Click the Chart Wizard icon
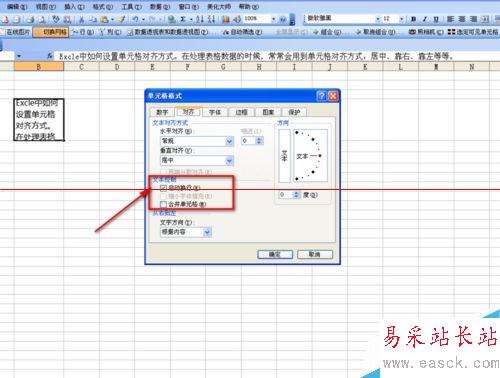Viewport: 500px width, 378px height. 226,19
